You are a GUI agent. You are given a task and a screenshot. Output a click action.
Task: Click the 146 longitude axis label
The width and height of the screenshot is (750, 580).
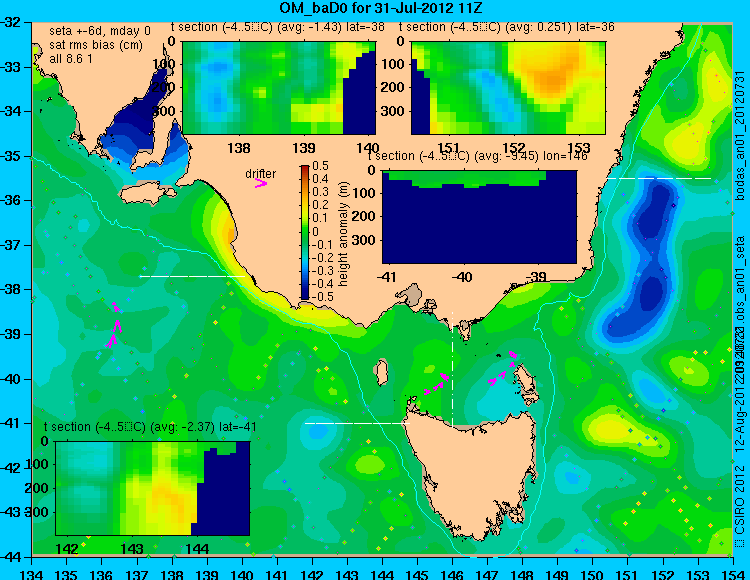[x=452, y=575]
